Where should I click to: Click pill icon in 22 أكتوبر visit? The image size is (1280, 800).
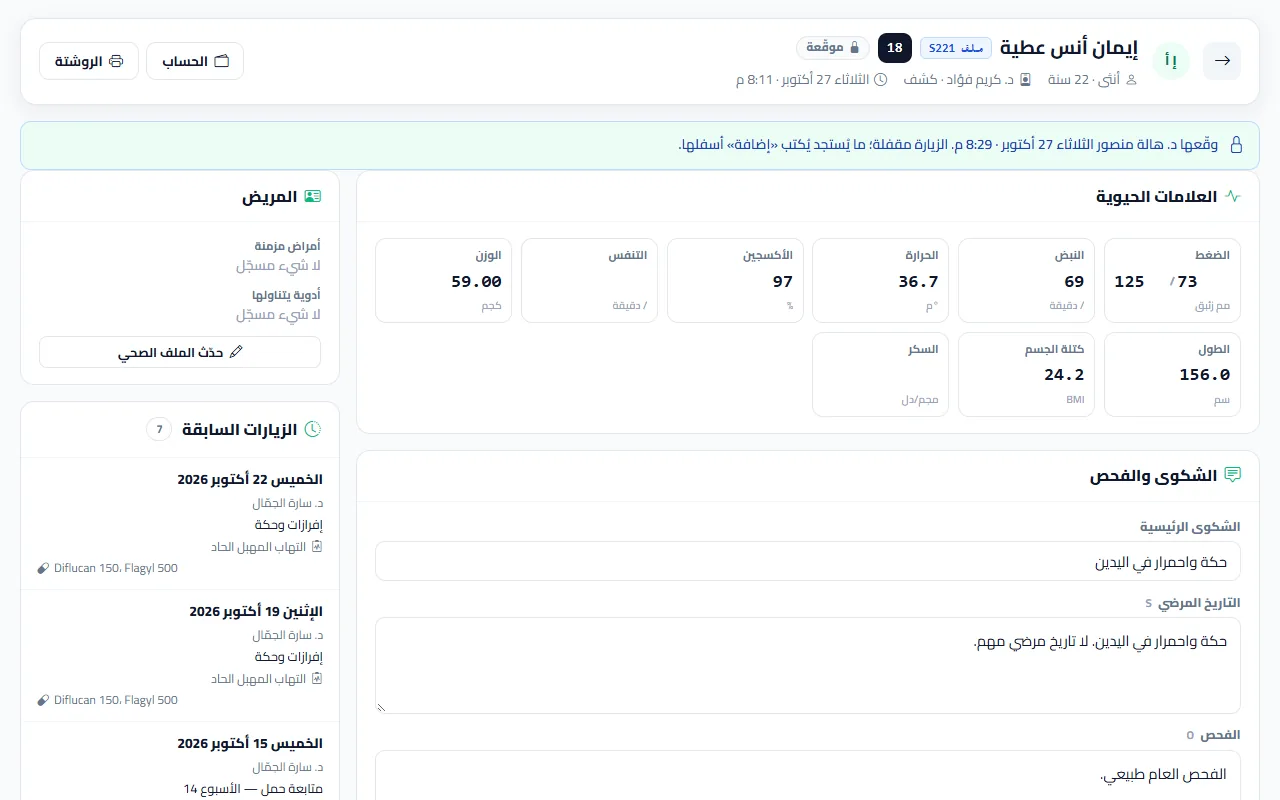click(43, 568)
